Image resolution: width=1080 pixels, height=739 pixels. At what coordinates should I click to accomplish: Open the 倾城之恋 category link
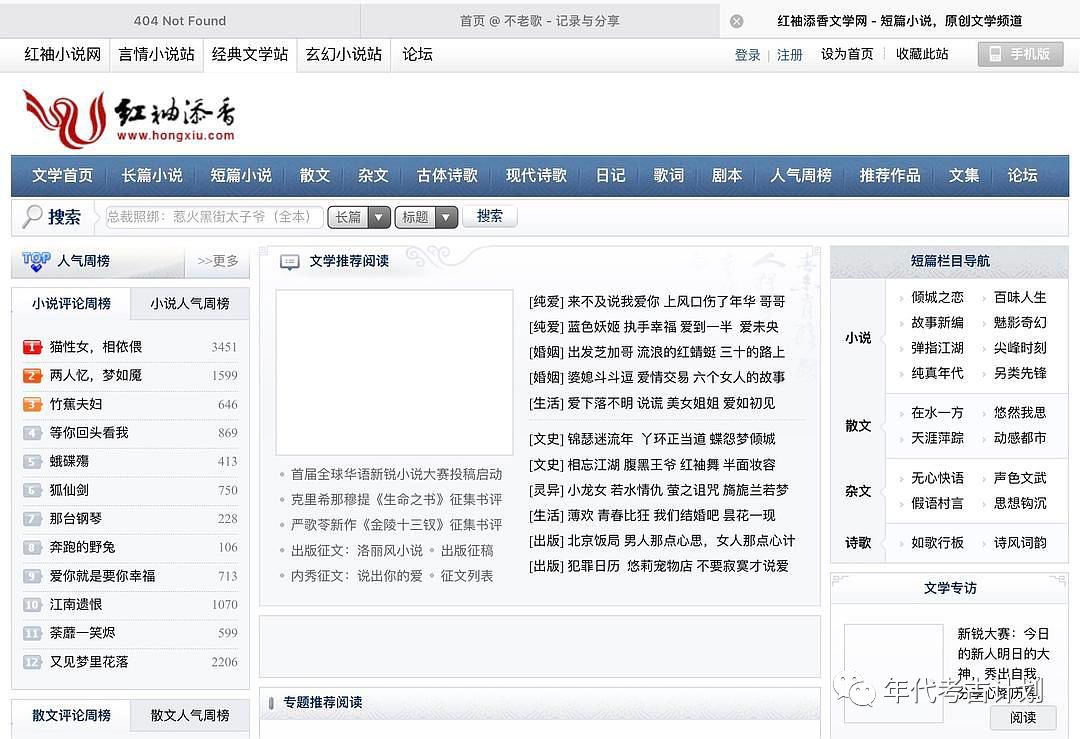[x=937, y=297]
